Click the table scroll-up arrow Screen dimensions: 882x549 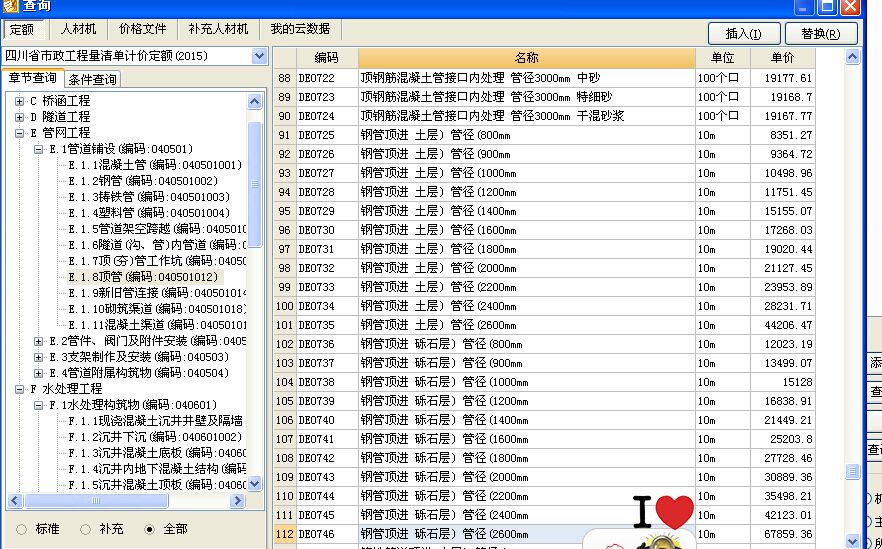coord(853,56)
